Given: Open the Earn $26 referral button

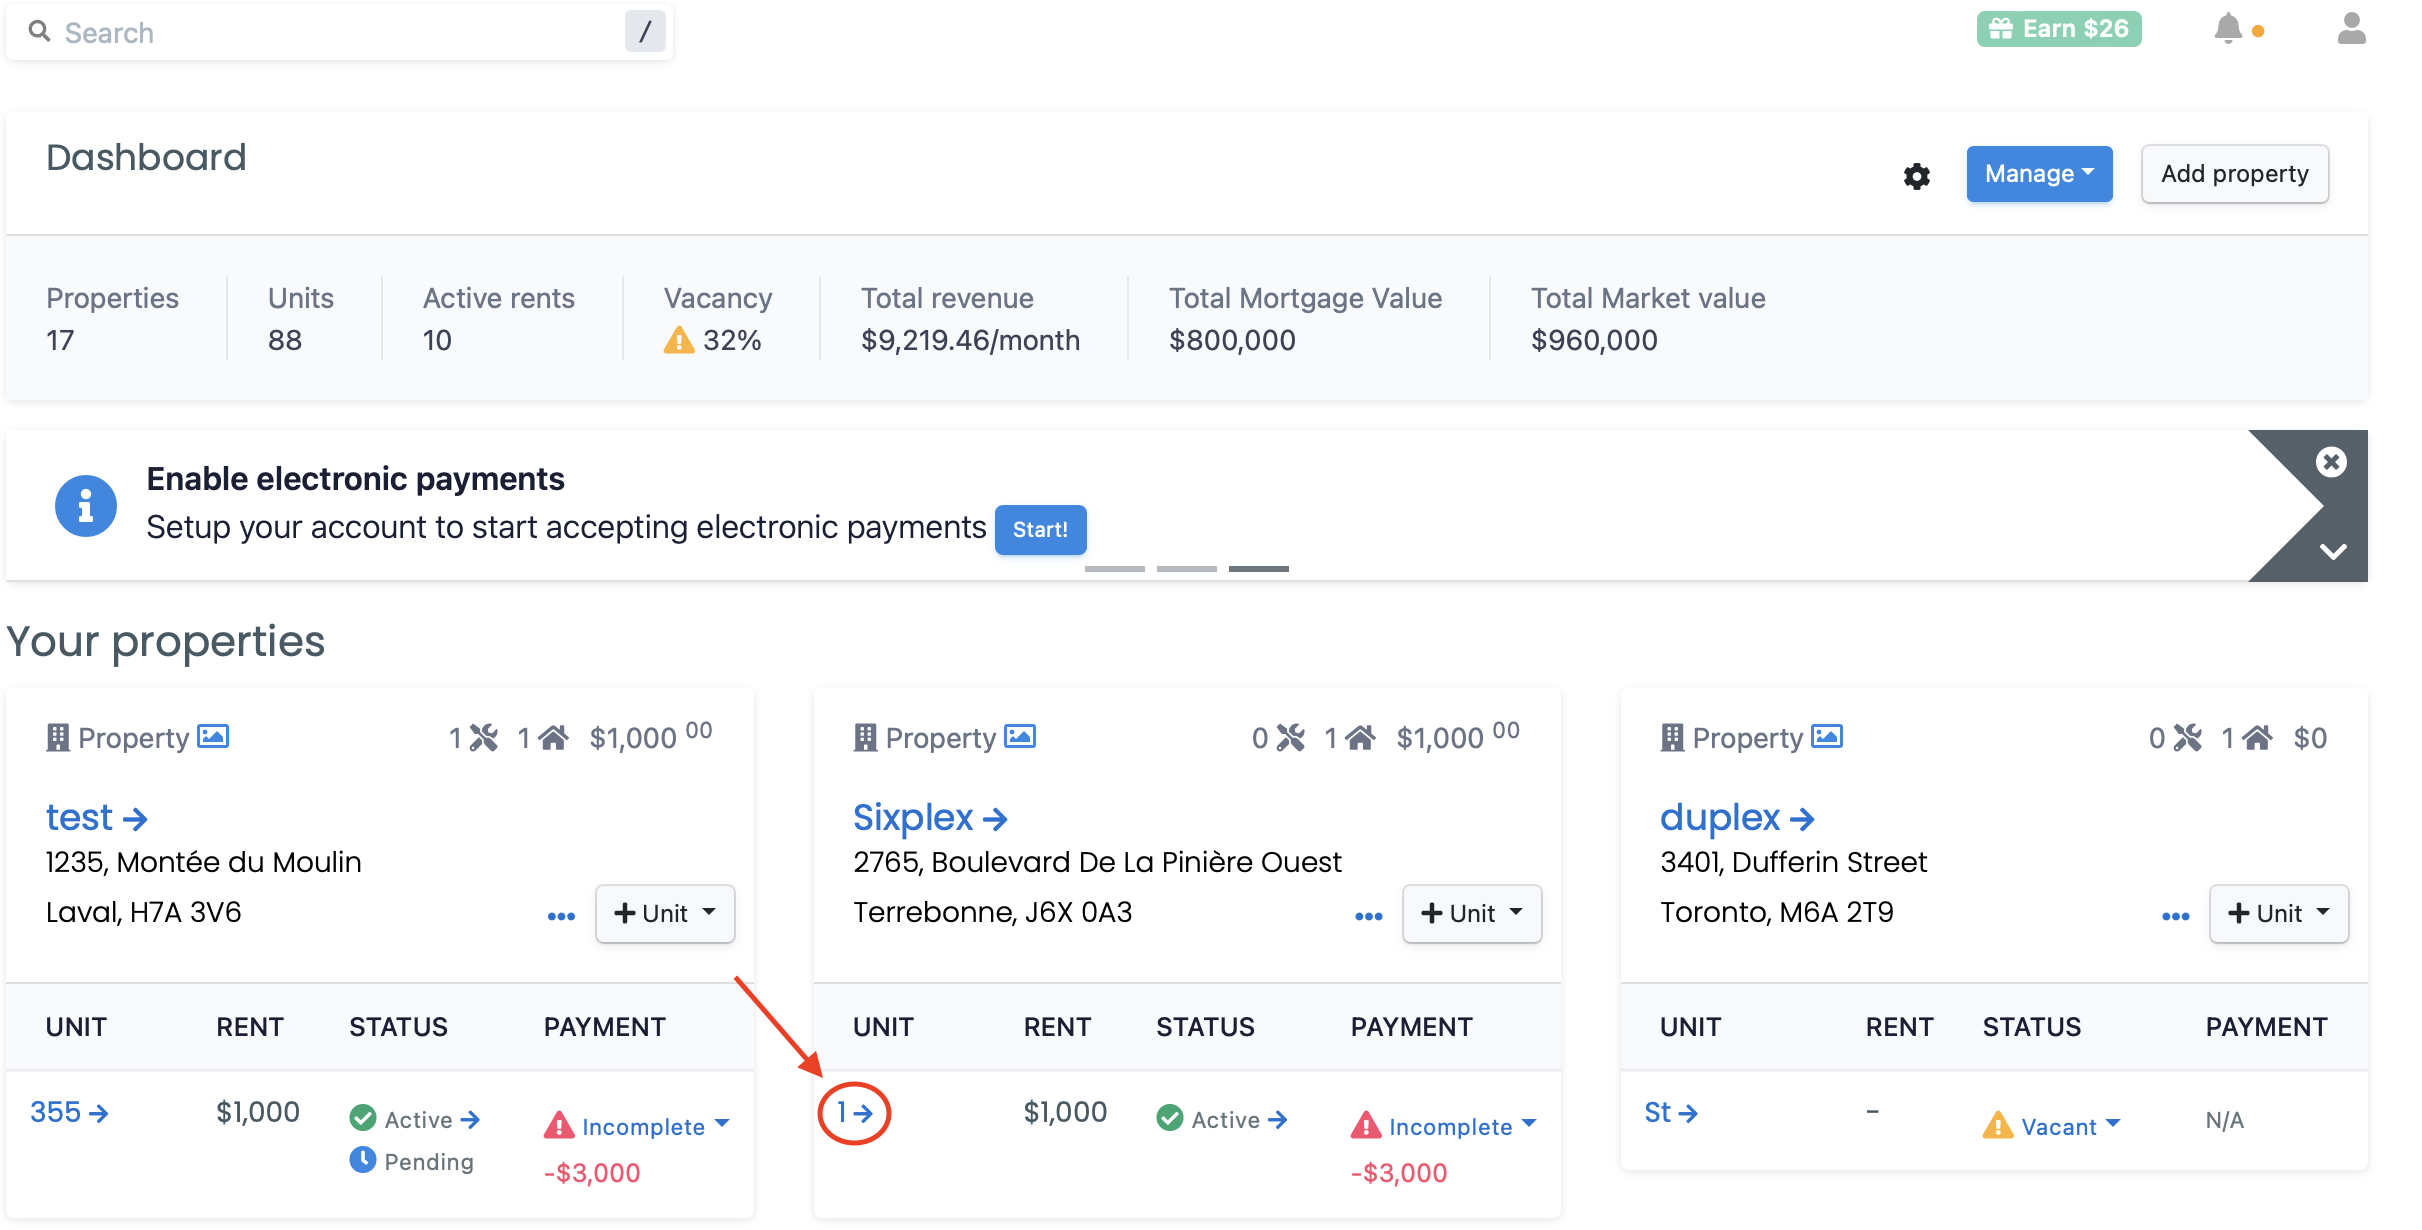Looking at the screenshot, I should 2059,29.
